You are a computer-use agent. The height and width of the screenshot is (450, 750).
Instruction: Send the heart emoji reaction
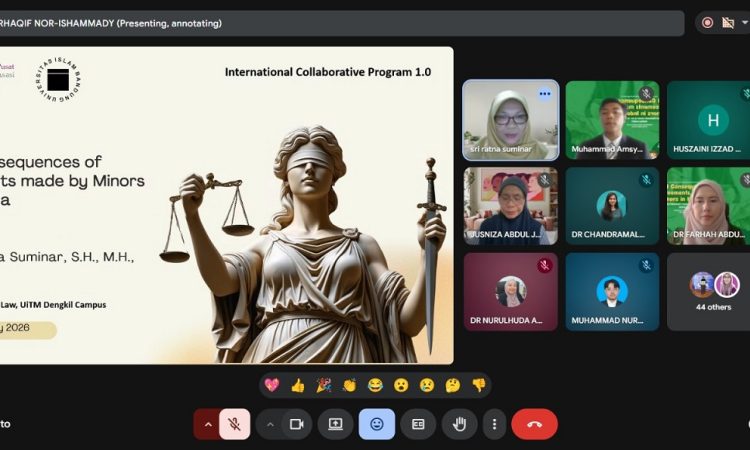click(x=272, y=385)
